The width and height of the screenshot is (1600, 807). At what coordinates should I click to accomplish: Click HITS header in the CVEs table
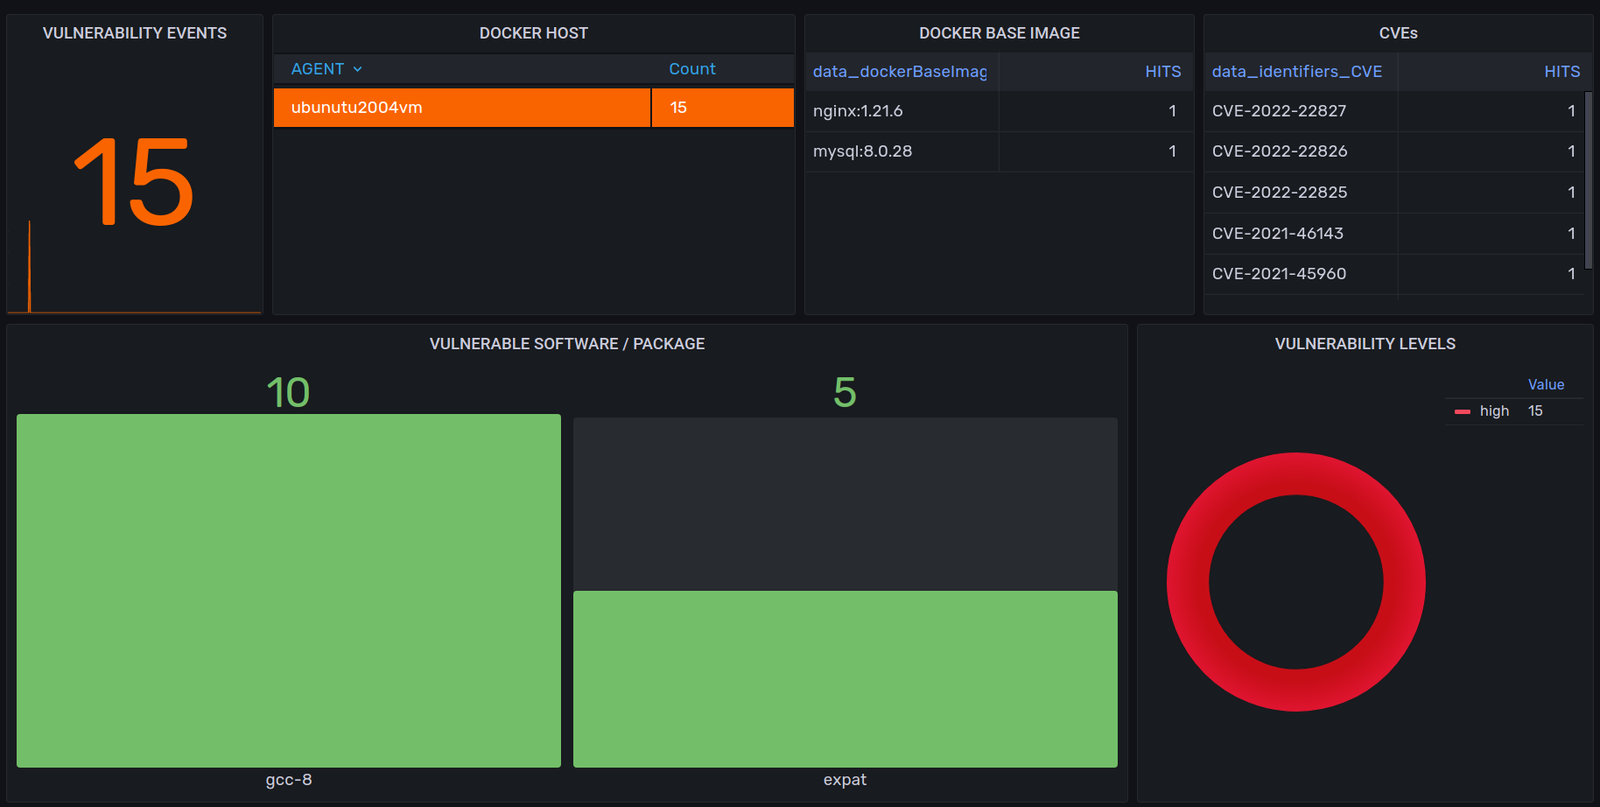tap(1561, 72)
